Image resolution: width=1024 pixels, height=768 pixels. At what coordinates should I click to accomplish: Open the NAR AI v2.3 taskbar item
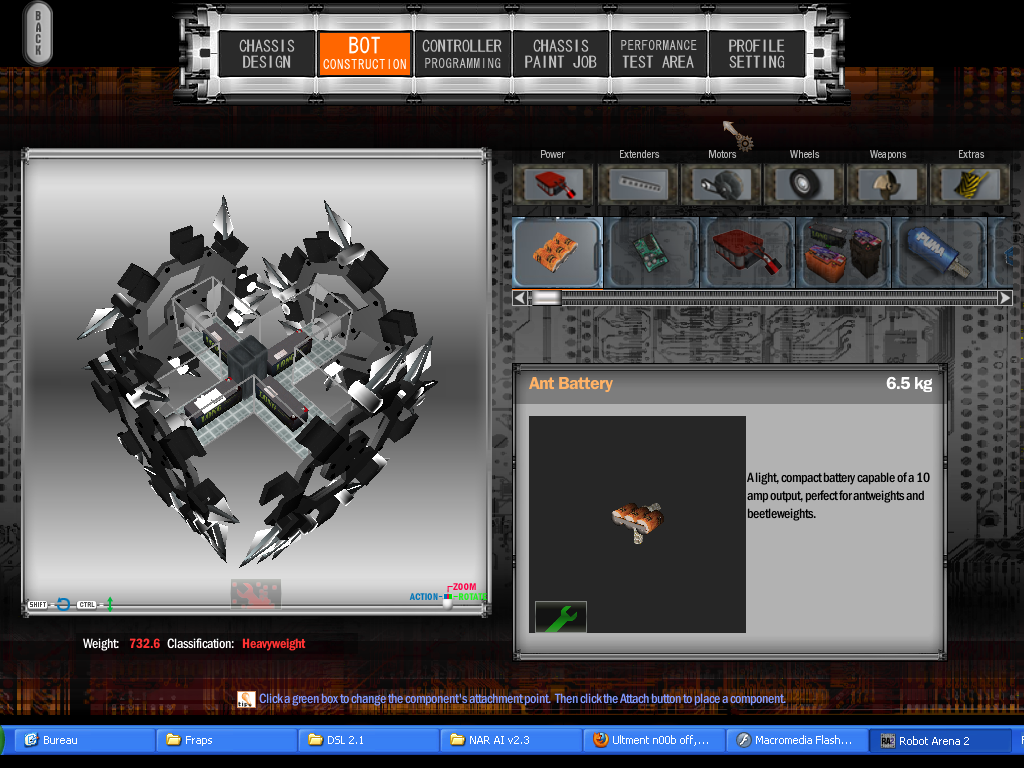pos(511,740)
